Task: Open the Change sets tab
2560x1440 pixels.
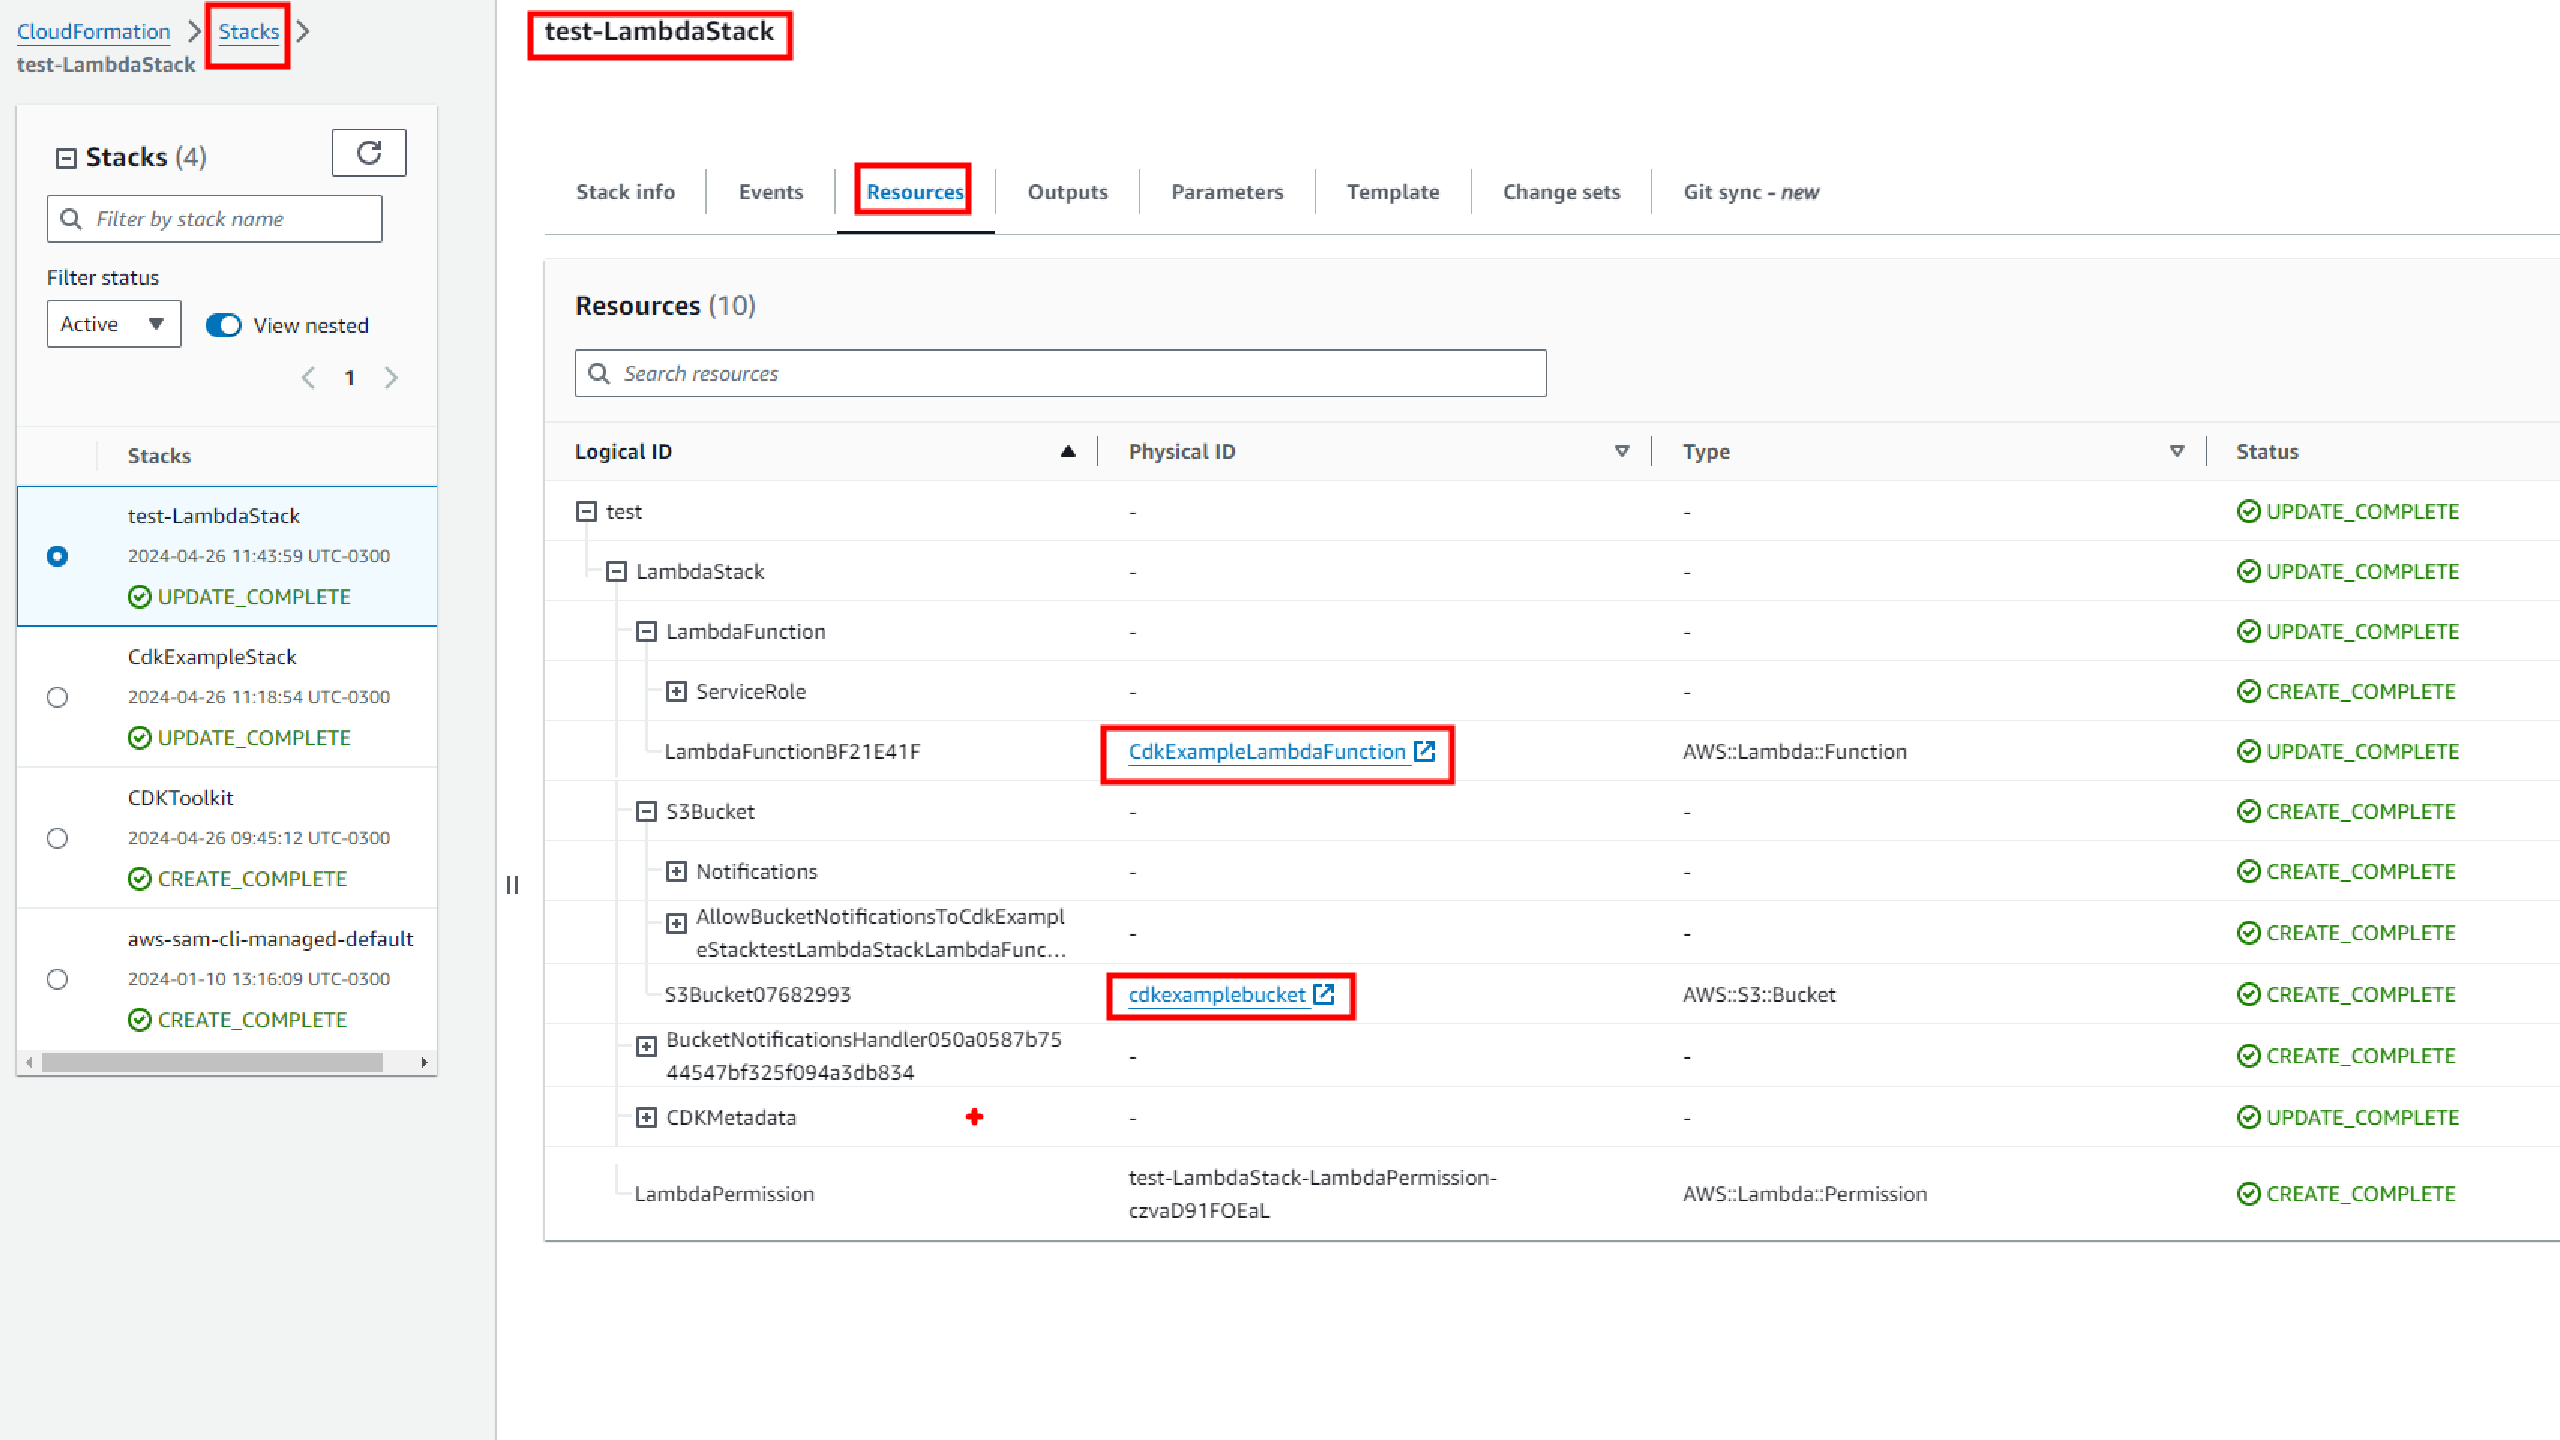Action: 1561,192
